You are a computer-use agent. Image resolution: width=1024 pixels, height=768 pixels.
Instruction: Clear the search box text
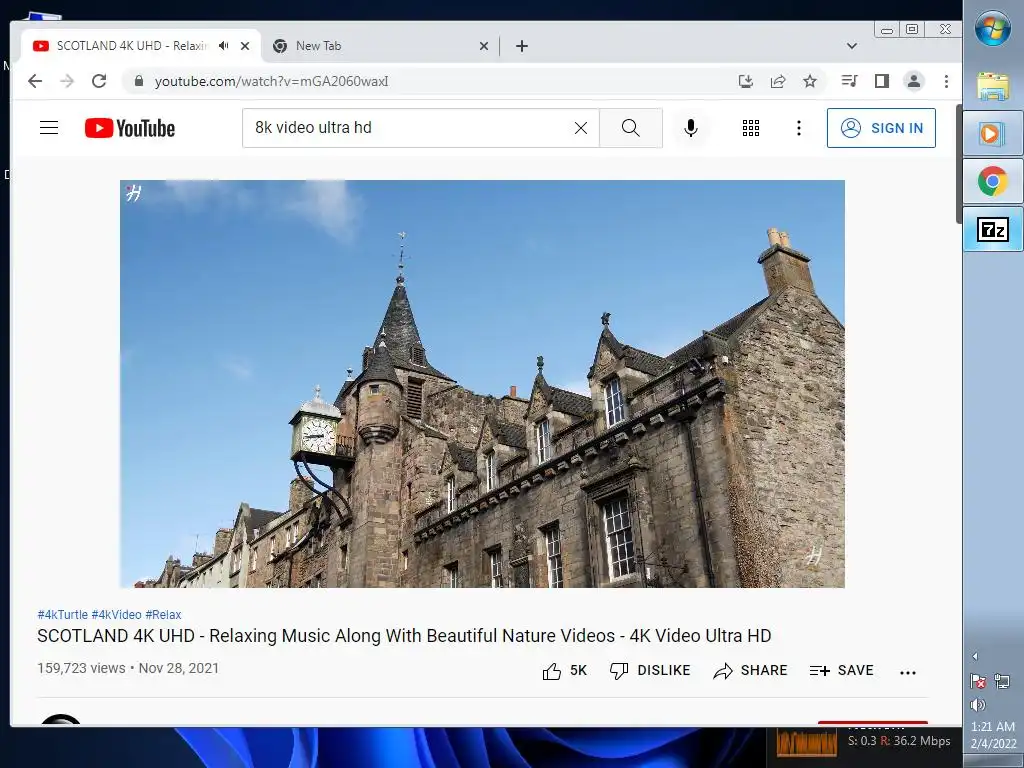click(x=581, y=128)
